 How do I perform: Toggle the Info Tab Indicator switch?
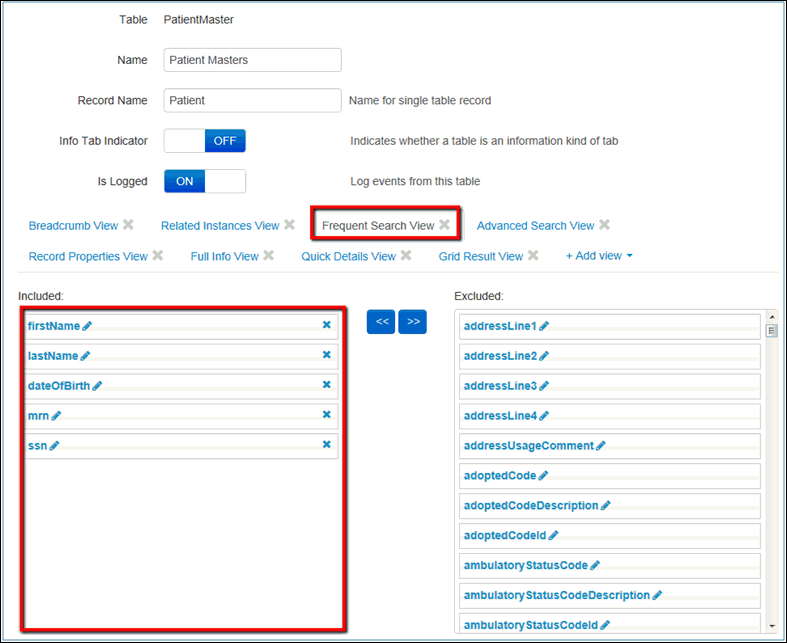(x=205, y=141)
